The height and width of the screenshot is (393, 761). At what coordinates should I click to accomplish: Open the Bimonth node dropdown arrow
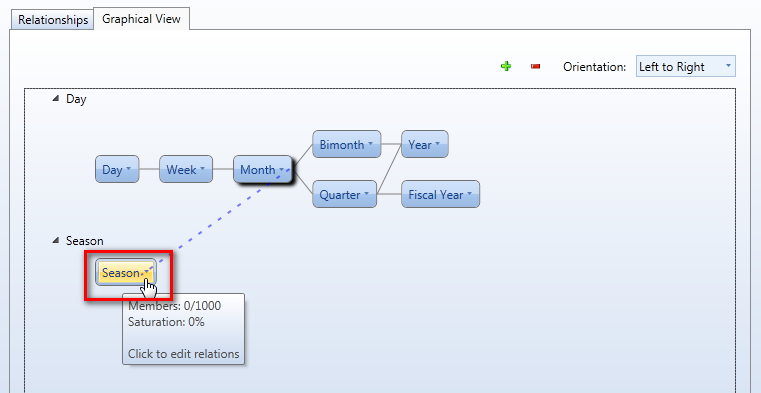point(370,144)
